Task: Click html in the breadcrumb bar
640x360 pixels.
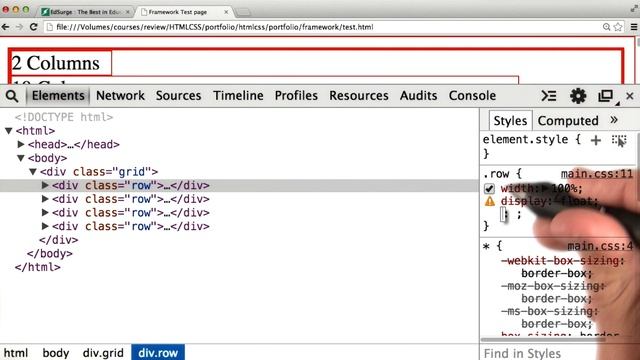Action: (x=16, y=353)
